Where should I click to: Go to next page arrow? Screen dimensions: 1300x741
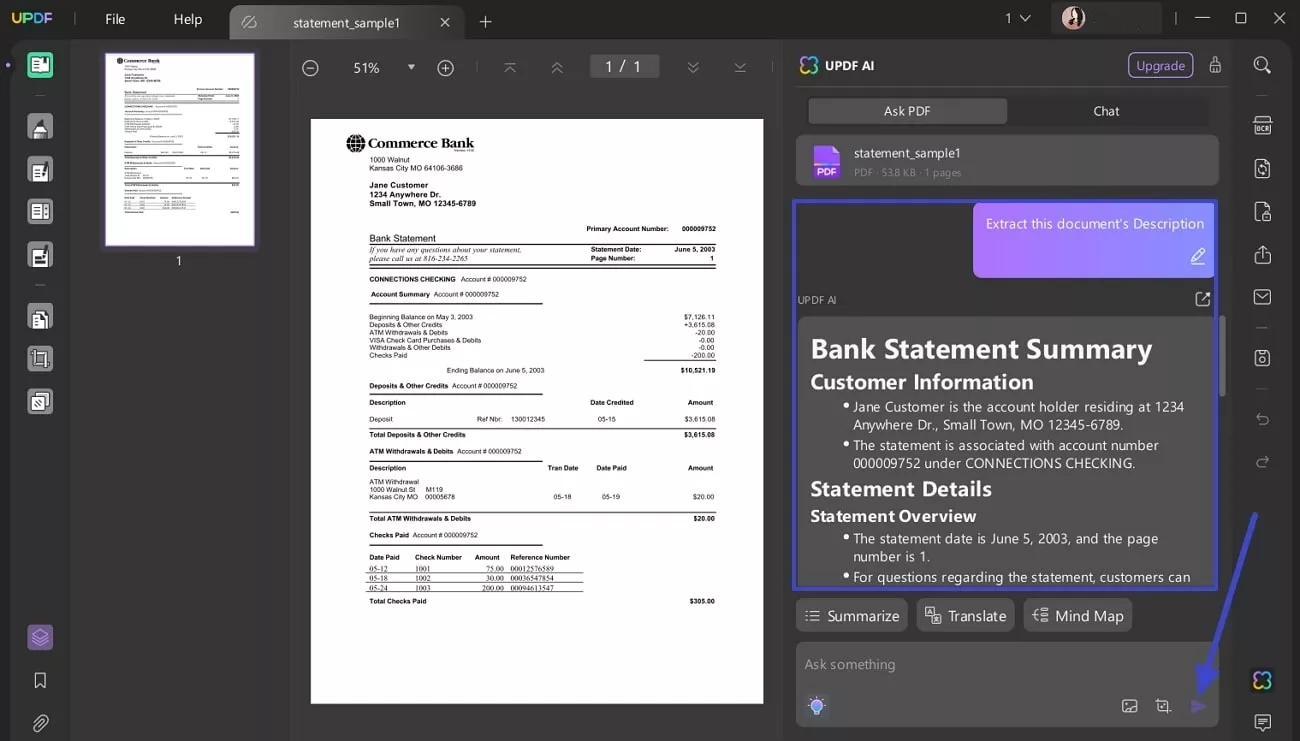[693, 67]
